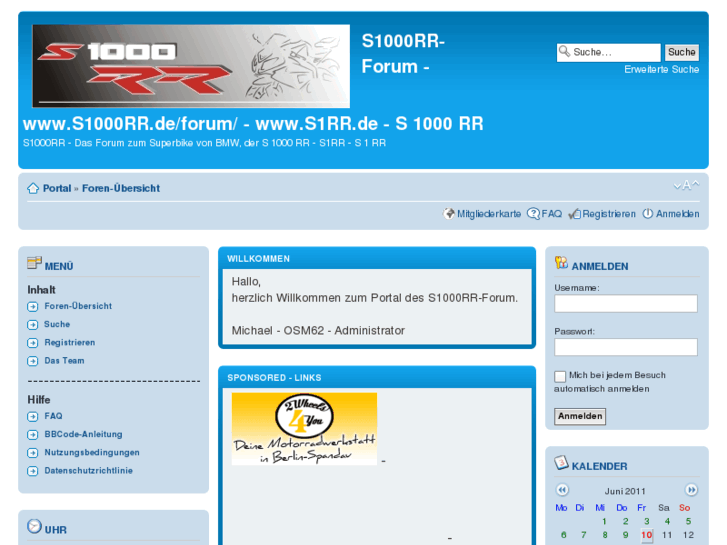Click the magnifier icon in search box

tap(564, 51)
